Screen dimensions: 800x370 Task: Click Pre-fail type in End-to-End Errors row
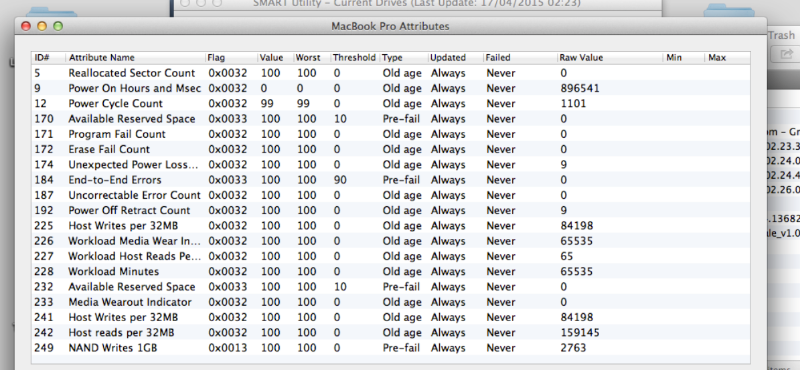(x=402, y=180)
